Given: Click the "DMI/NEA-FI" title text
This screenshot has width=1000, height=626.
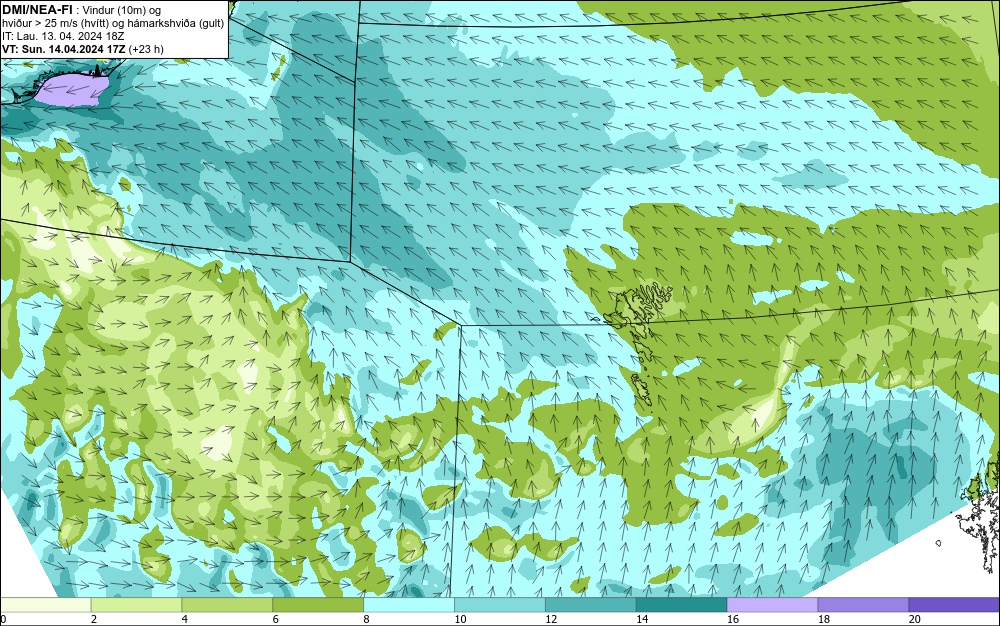Looking at the screenshot, I should coord(37,9).
